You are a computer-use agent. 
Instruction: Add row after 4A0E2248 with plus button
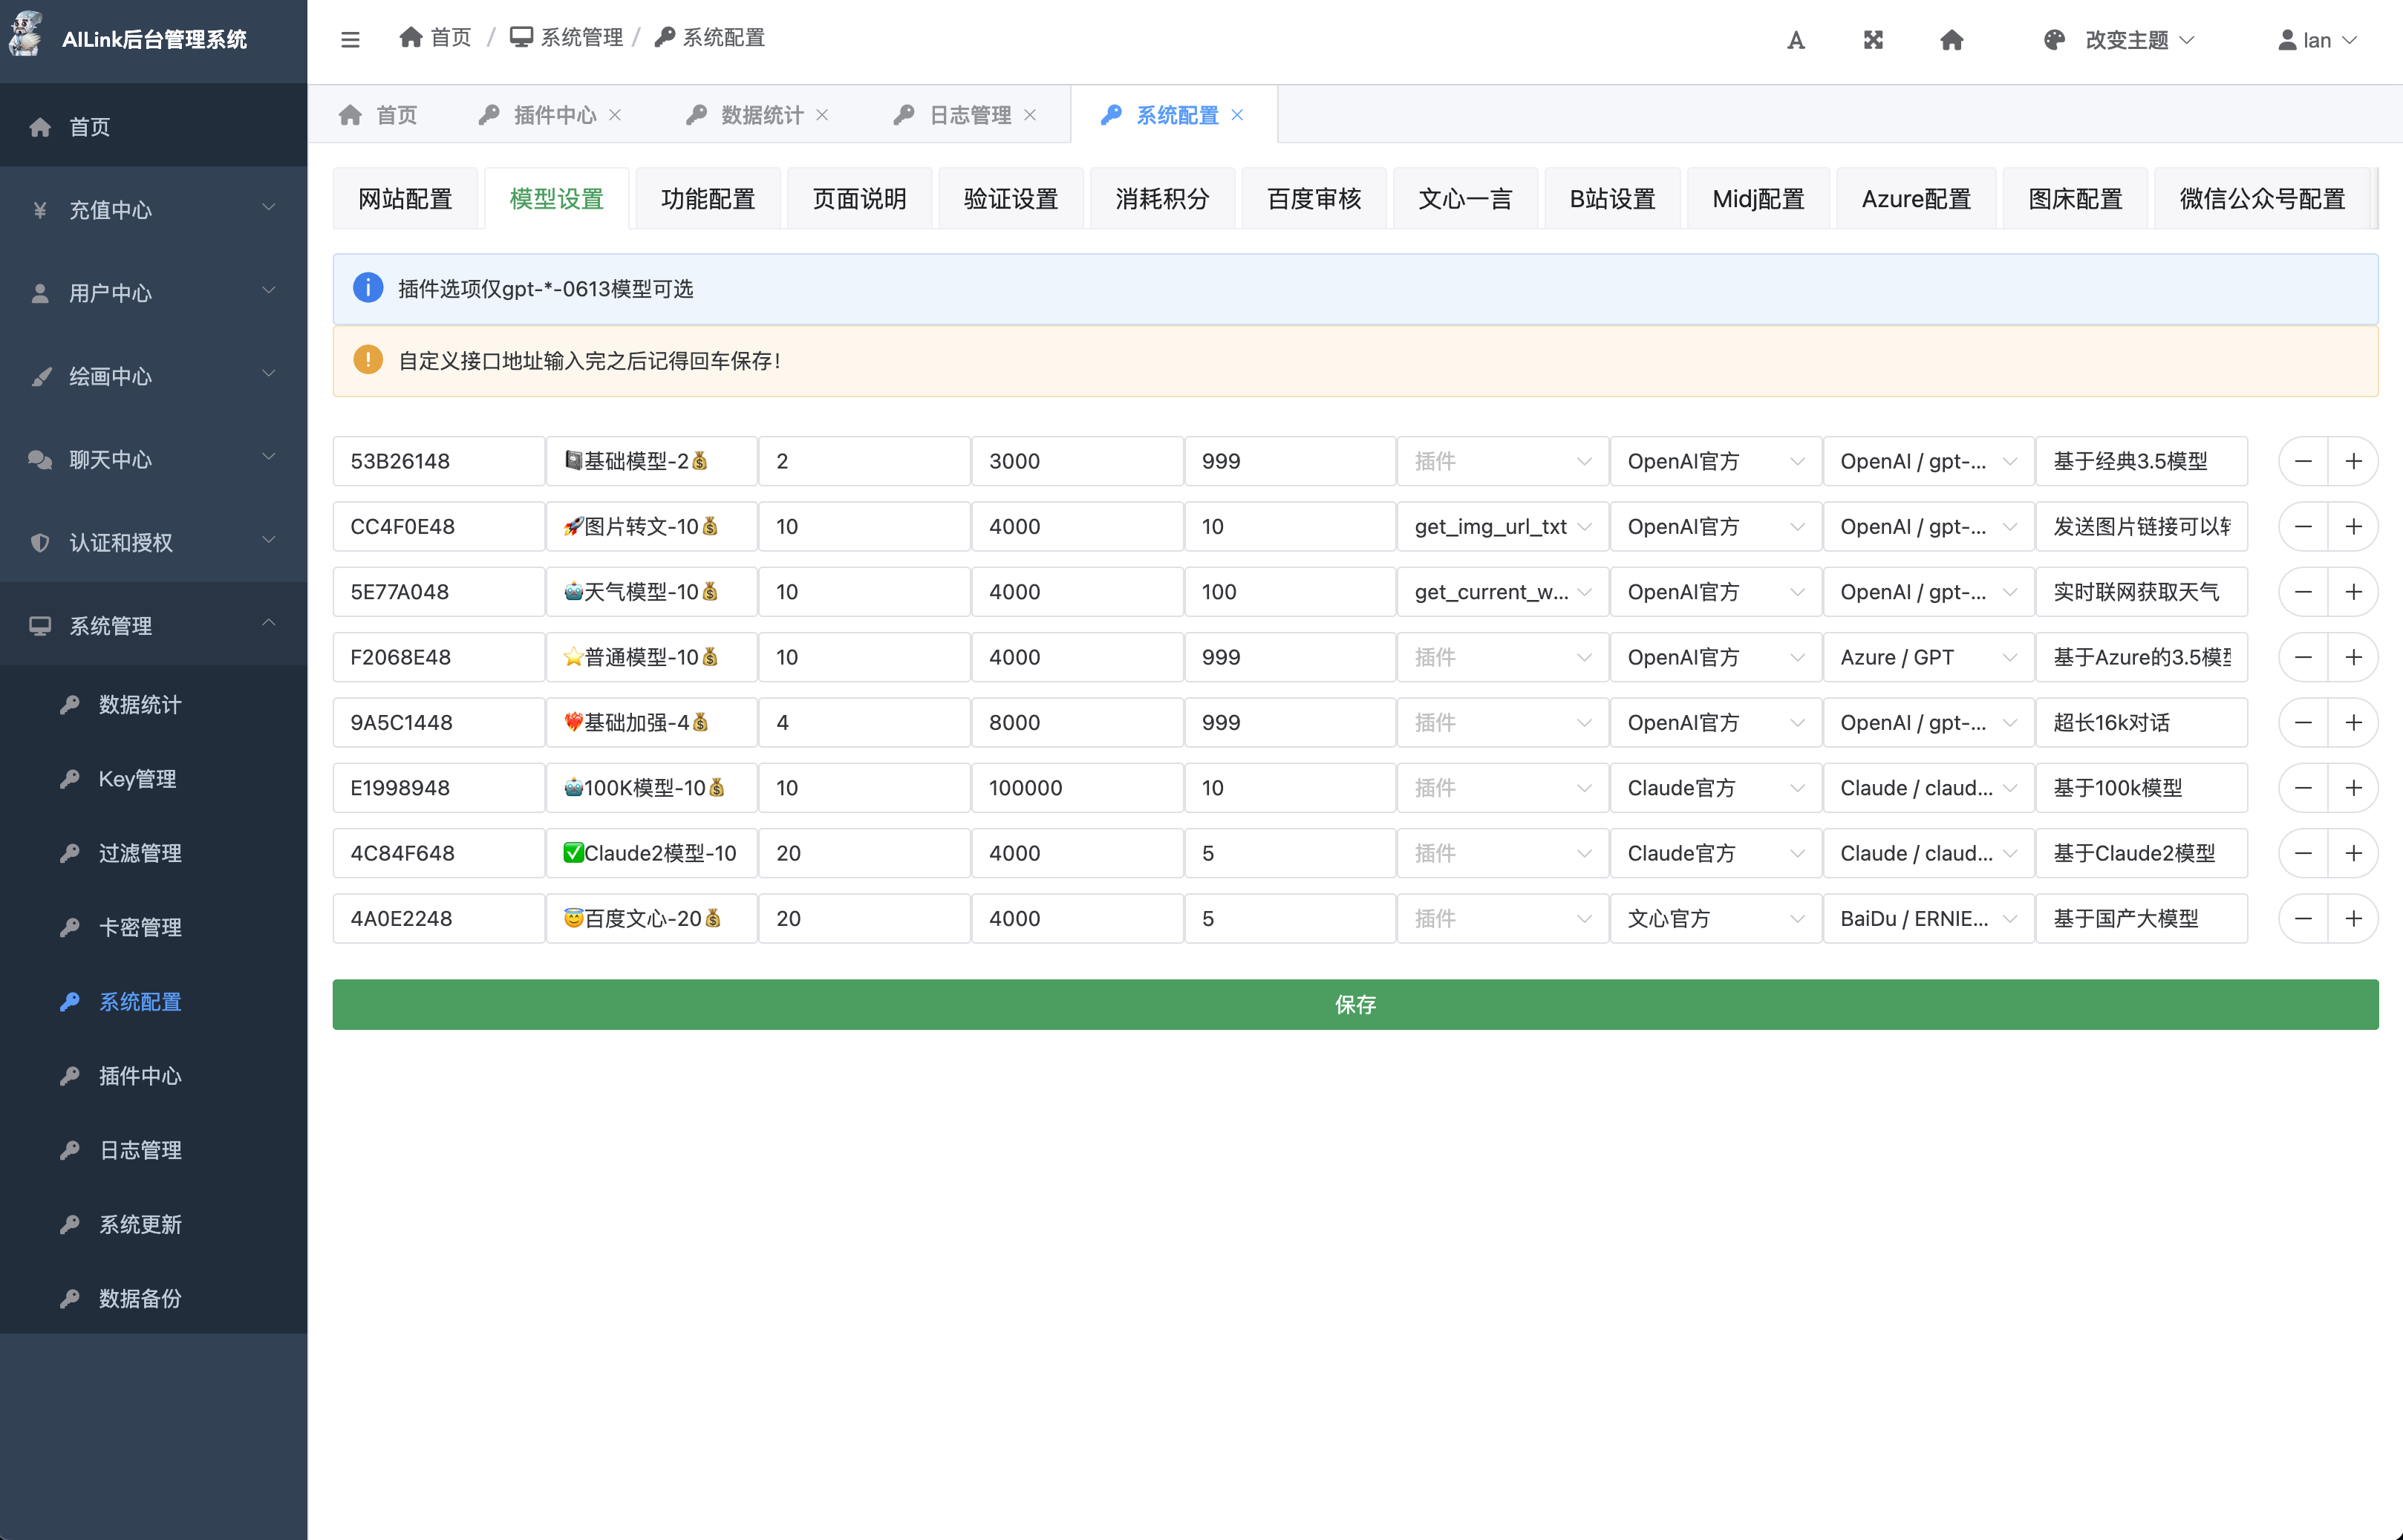[2353, 919]
